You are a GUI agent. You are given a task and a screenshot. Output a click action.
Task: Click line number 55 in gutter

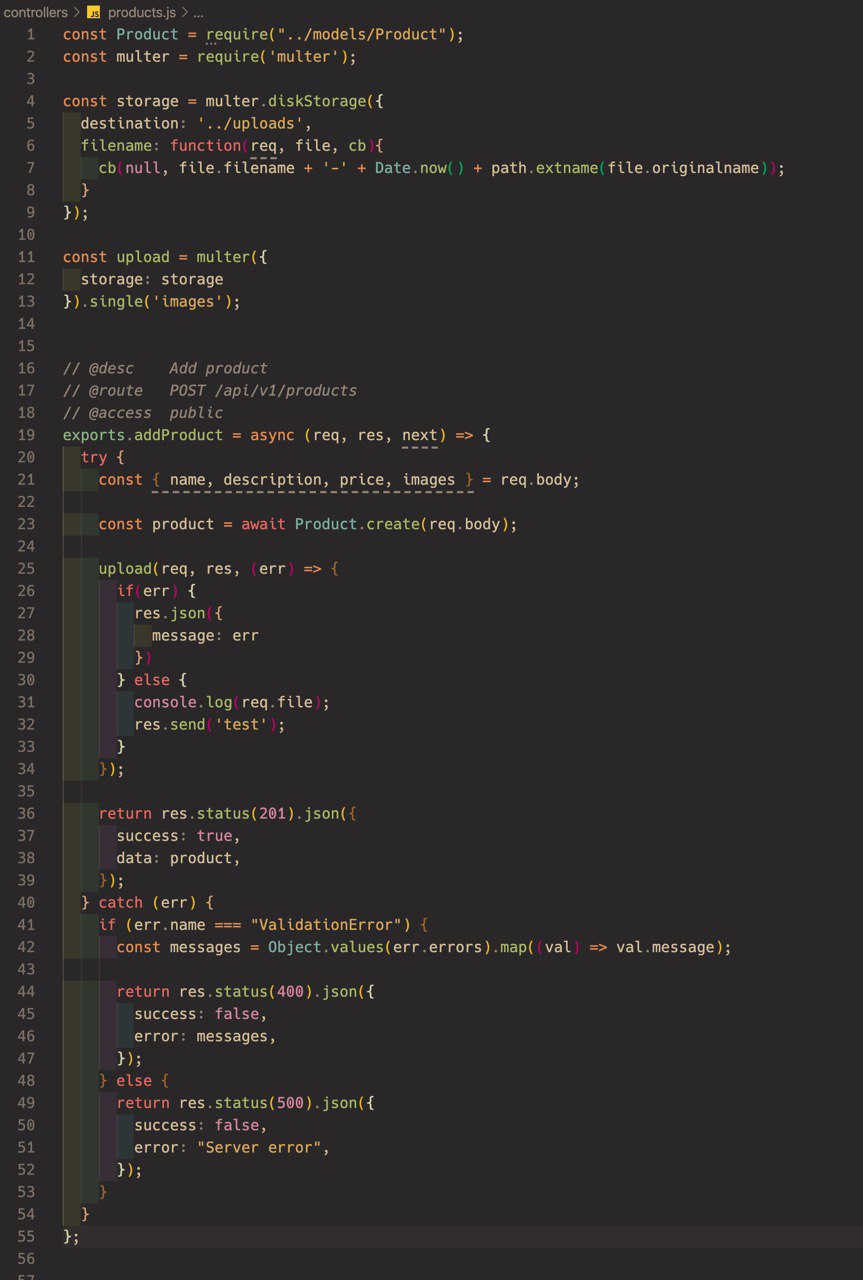click(x=27, y=1237)
